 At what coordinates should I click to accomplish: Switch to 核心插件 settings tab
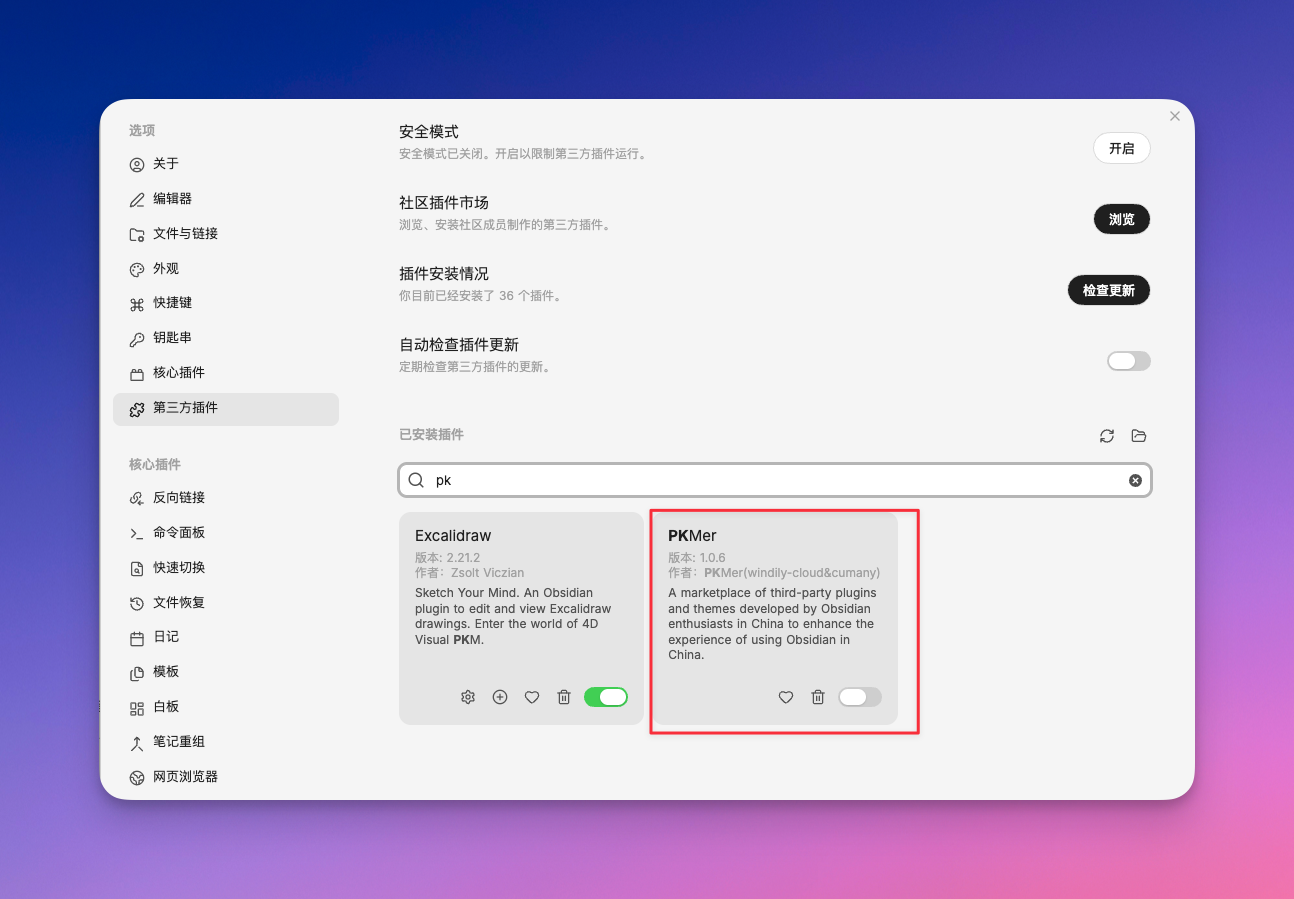pos(178,373)
